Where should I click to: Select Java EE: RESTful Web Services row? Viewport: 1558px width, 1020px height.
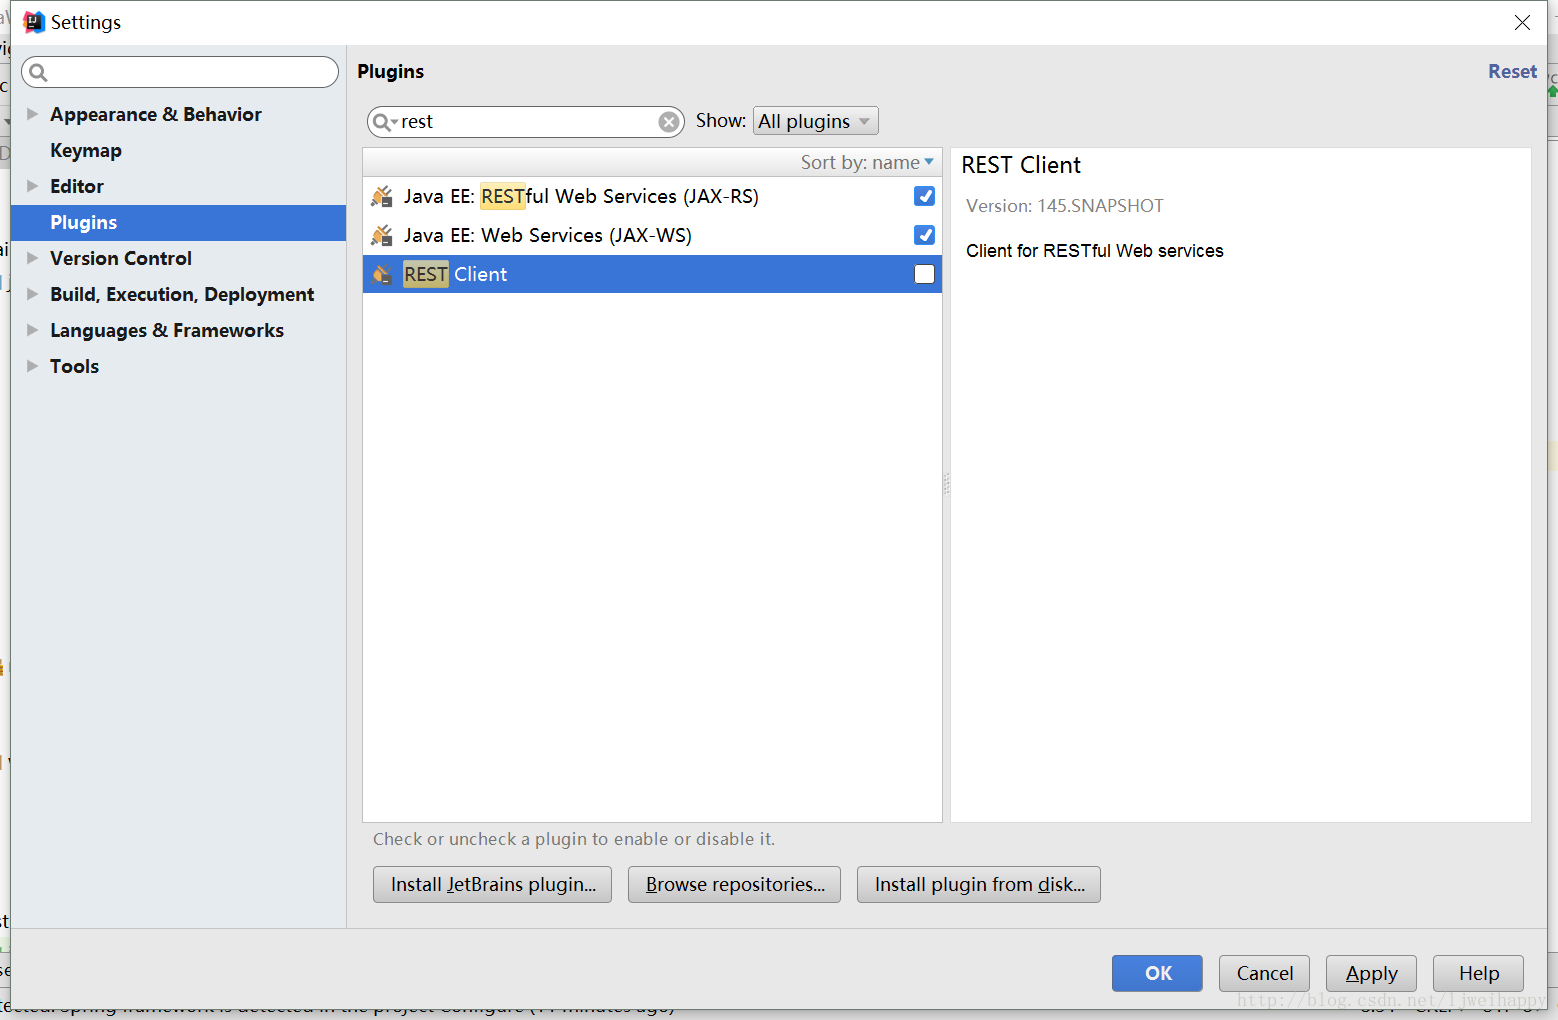coord(652,196)
